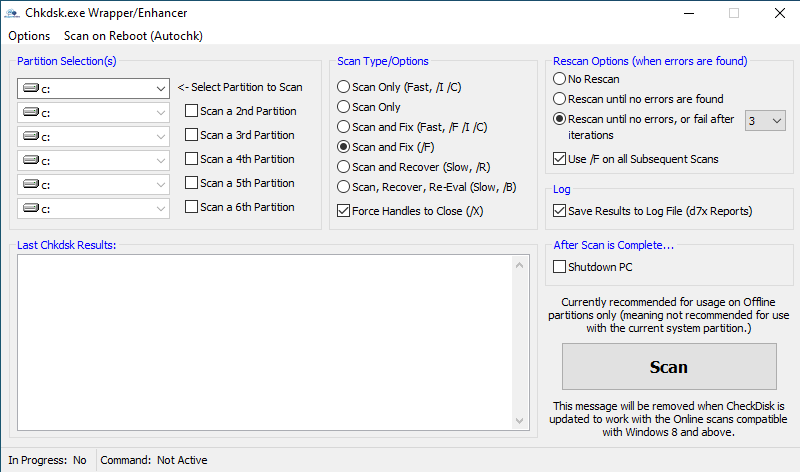Click 'In Progress: No' status entry
800x472 pixels.
pos(47,460)
